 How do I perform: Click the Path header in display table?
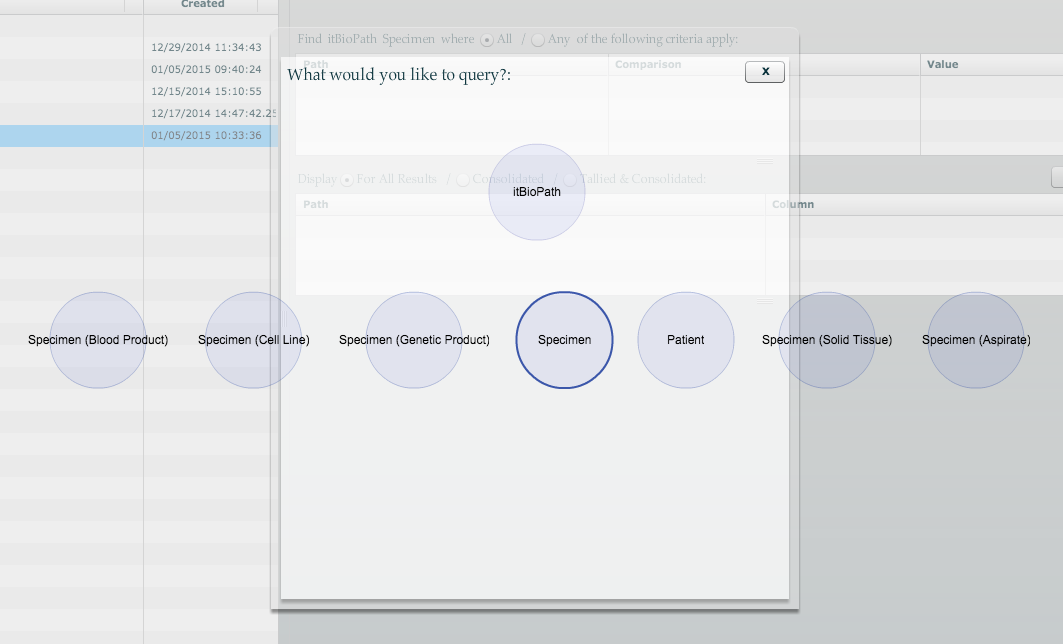coord(530,205)
